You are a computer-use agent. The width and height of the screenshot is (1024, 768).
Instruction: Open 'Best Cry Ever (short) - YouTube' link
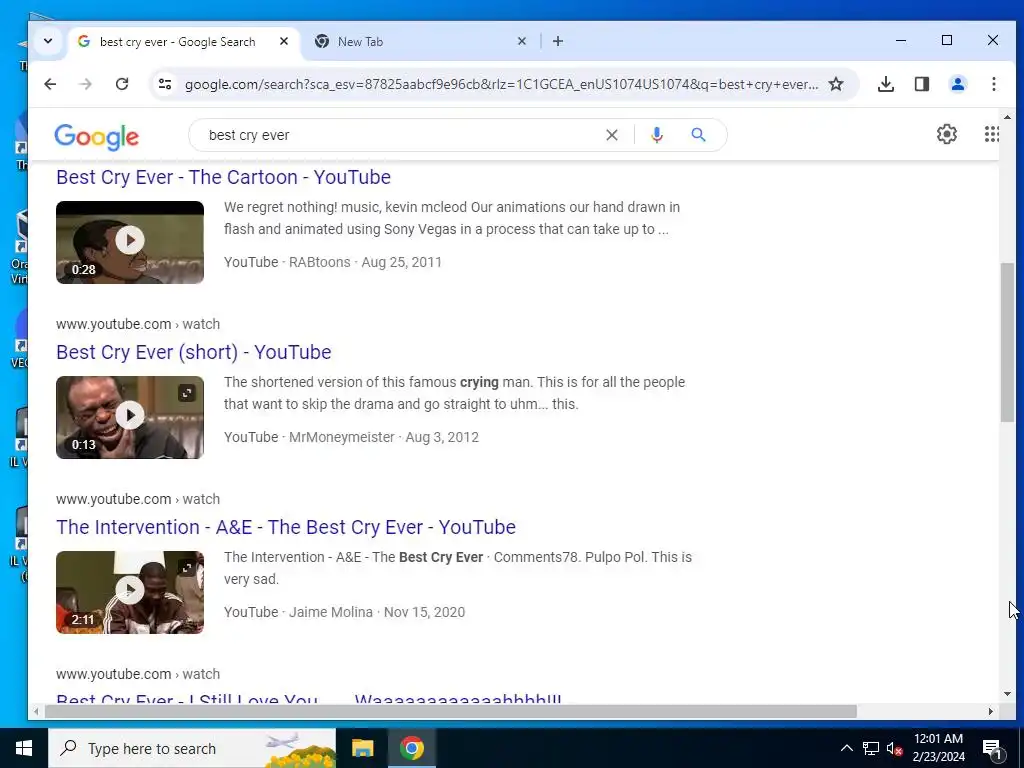pyautogui.click(x=193, y=352)
